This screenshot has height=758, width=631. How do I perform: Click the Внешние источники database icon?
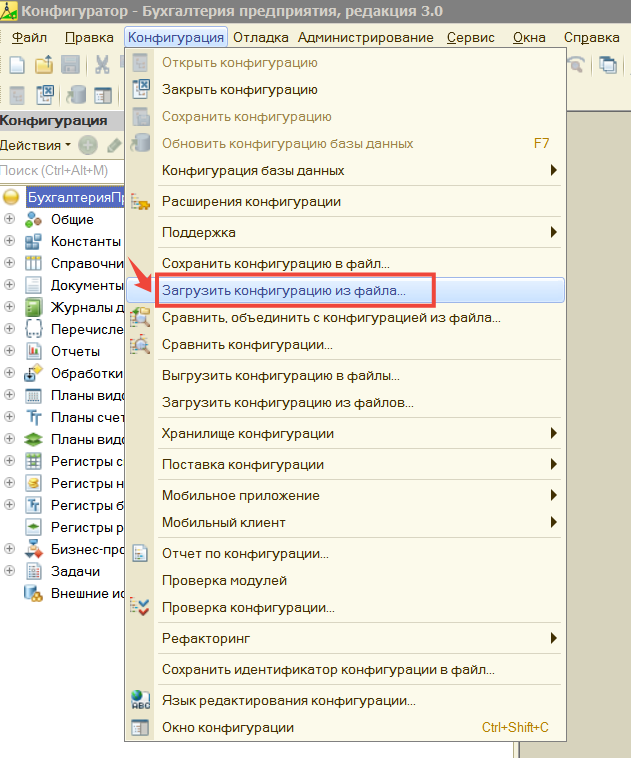coord(33,593)
